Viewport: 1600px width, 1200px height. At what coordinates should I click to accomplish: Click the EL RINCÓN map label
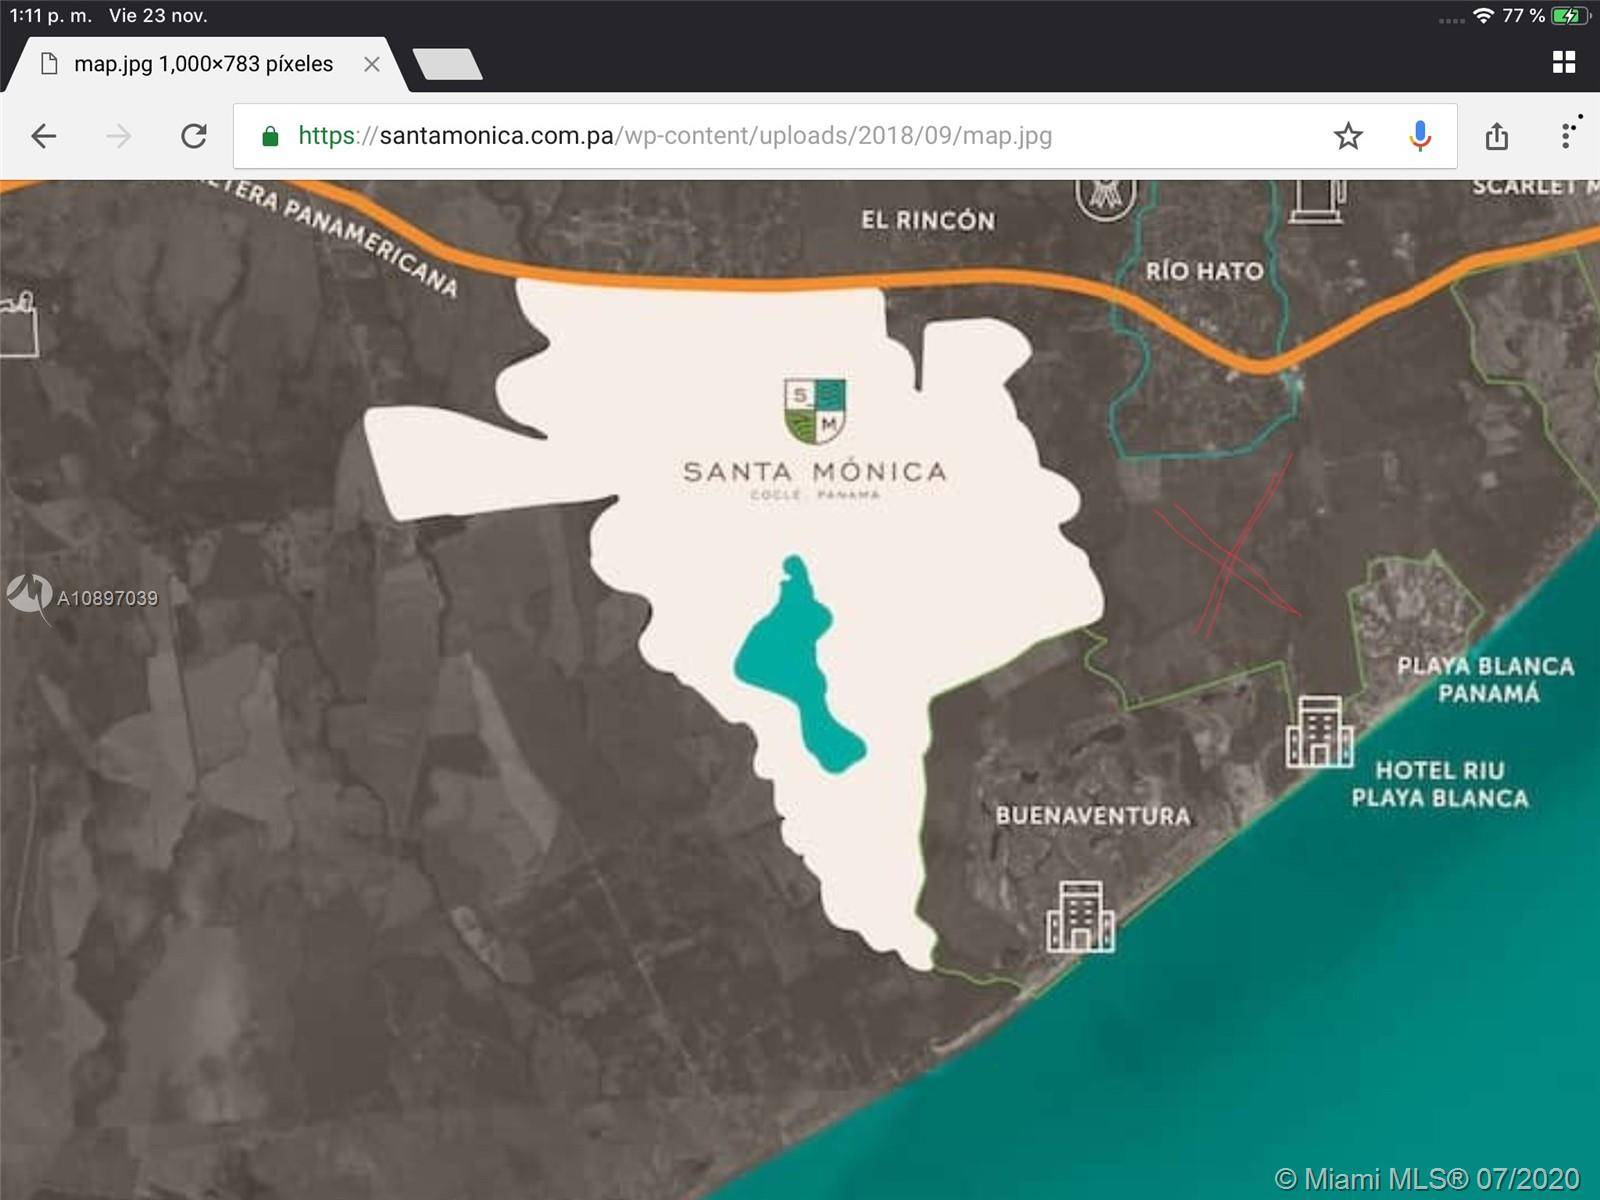point(928,220)
